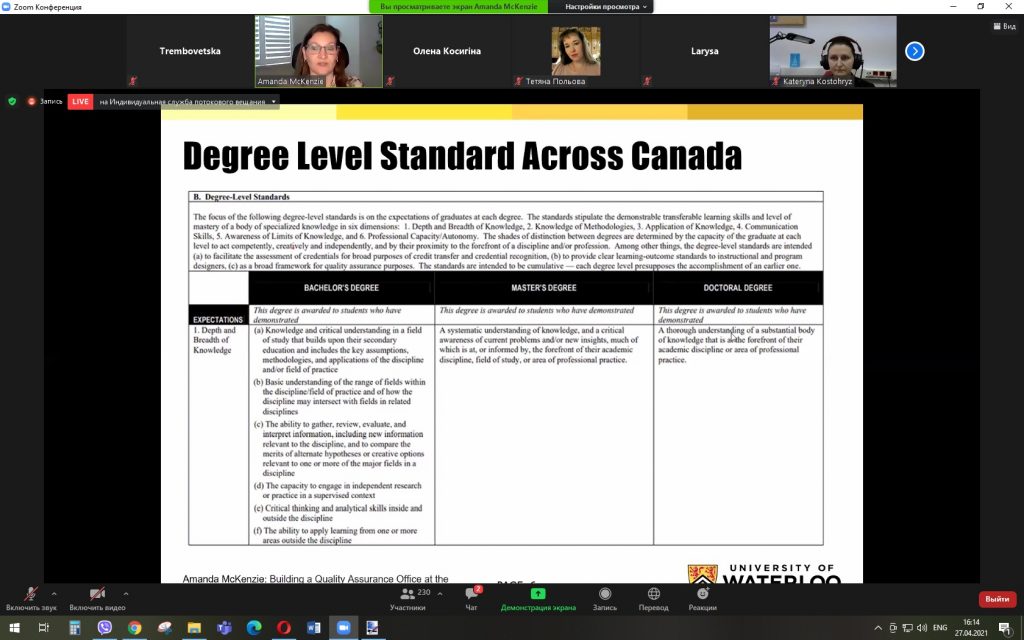Open the Участники participants panel

(408, 598)
